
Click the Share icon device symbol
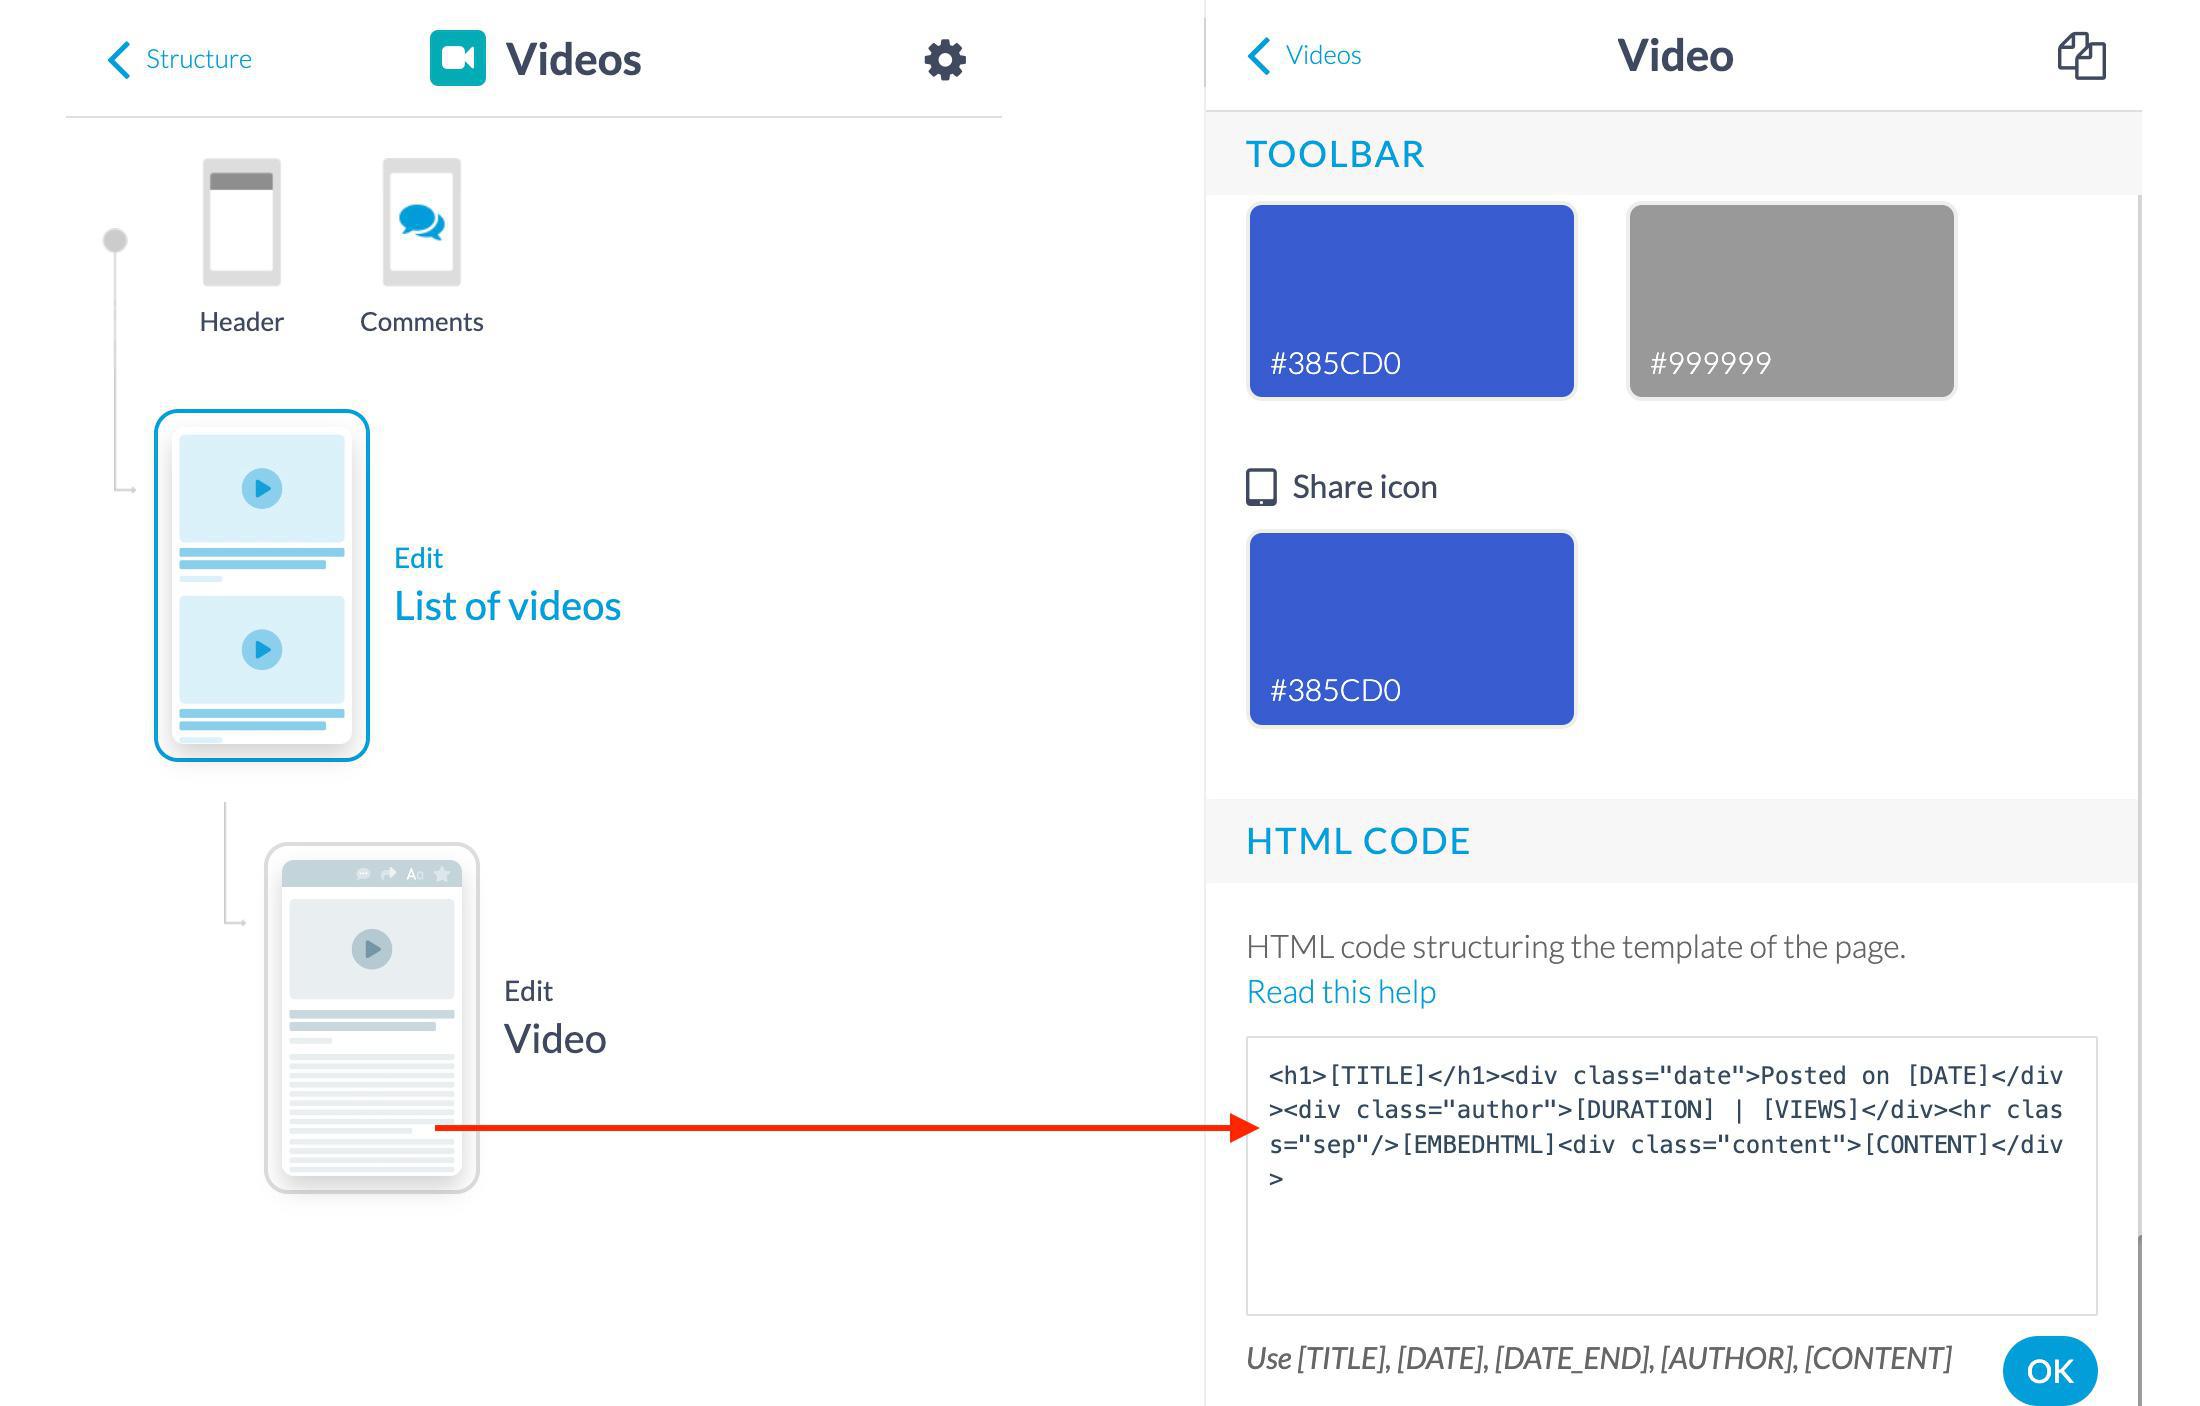tap(1261, 487)
